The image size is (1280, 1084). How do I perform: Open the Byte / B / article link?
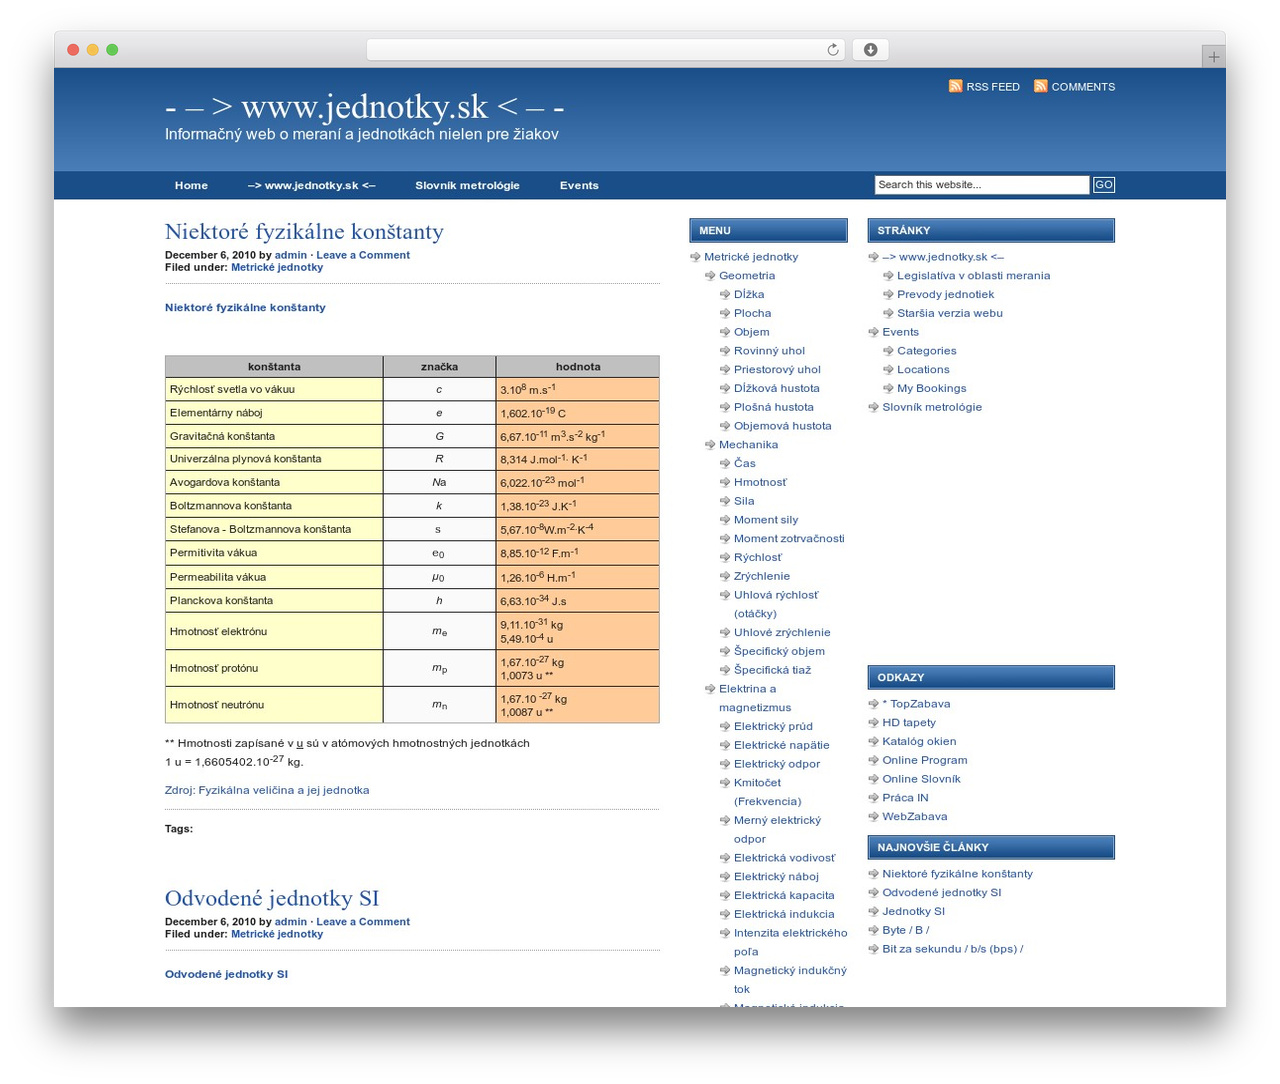905,930
